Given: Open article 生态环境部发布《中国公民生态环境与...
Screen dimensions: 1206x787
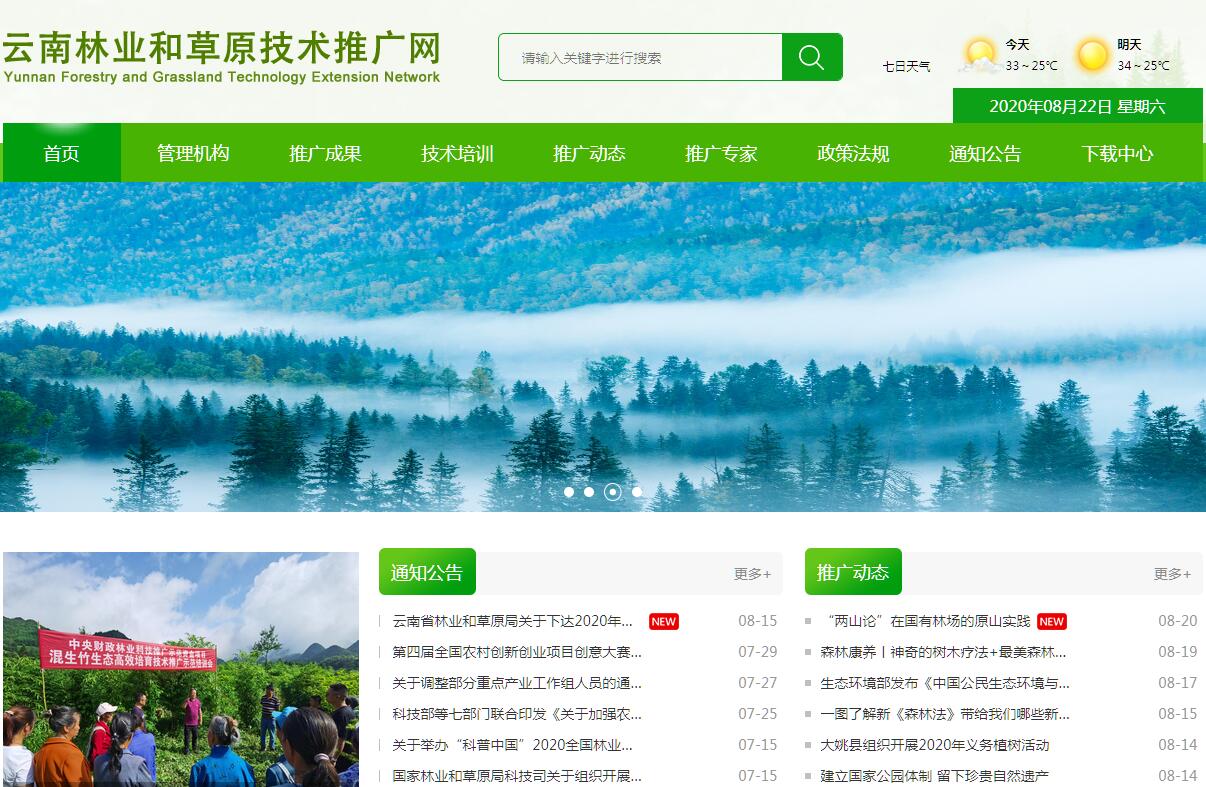Looking at the screenshot, I should (x=945, y=683).
